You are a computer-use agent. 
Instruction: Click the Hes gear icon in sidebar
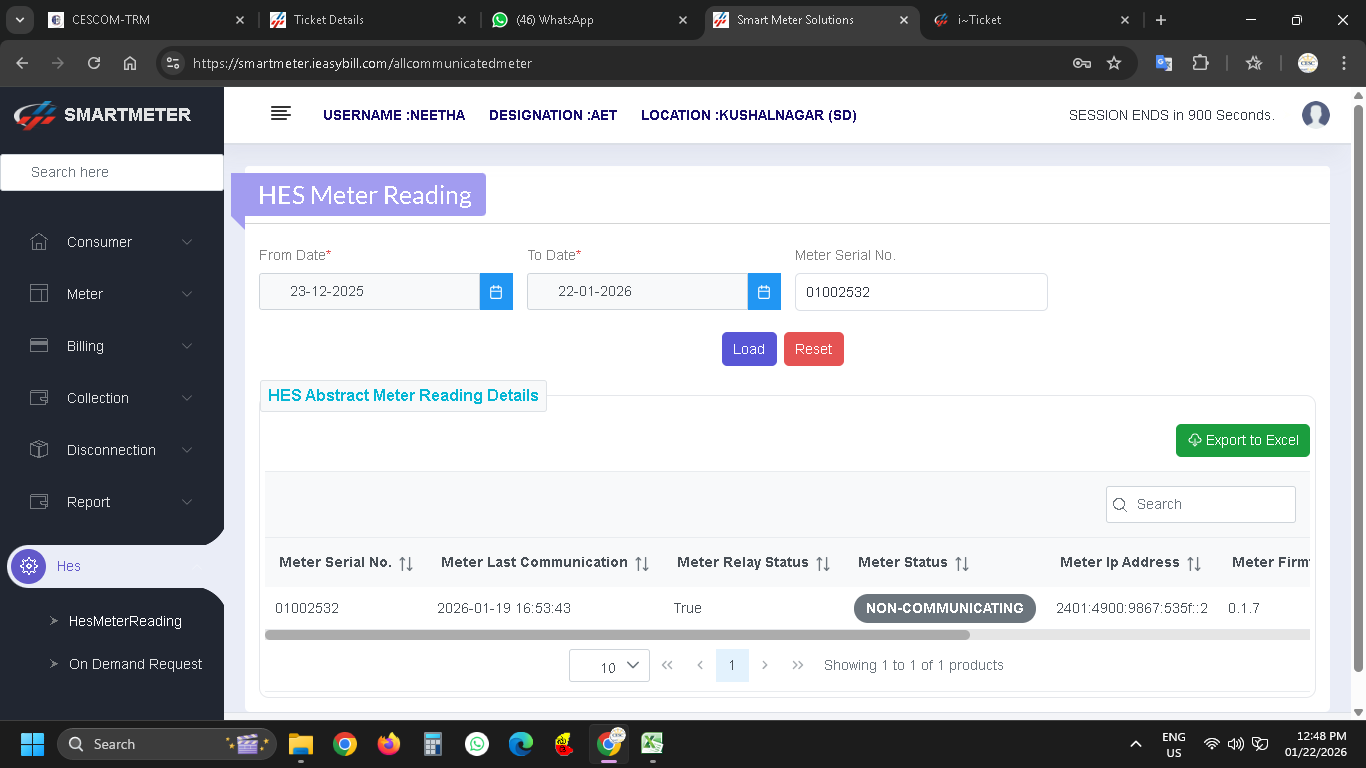click(29, 566)
